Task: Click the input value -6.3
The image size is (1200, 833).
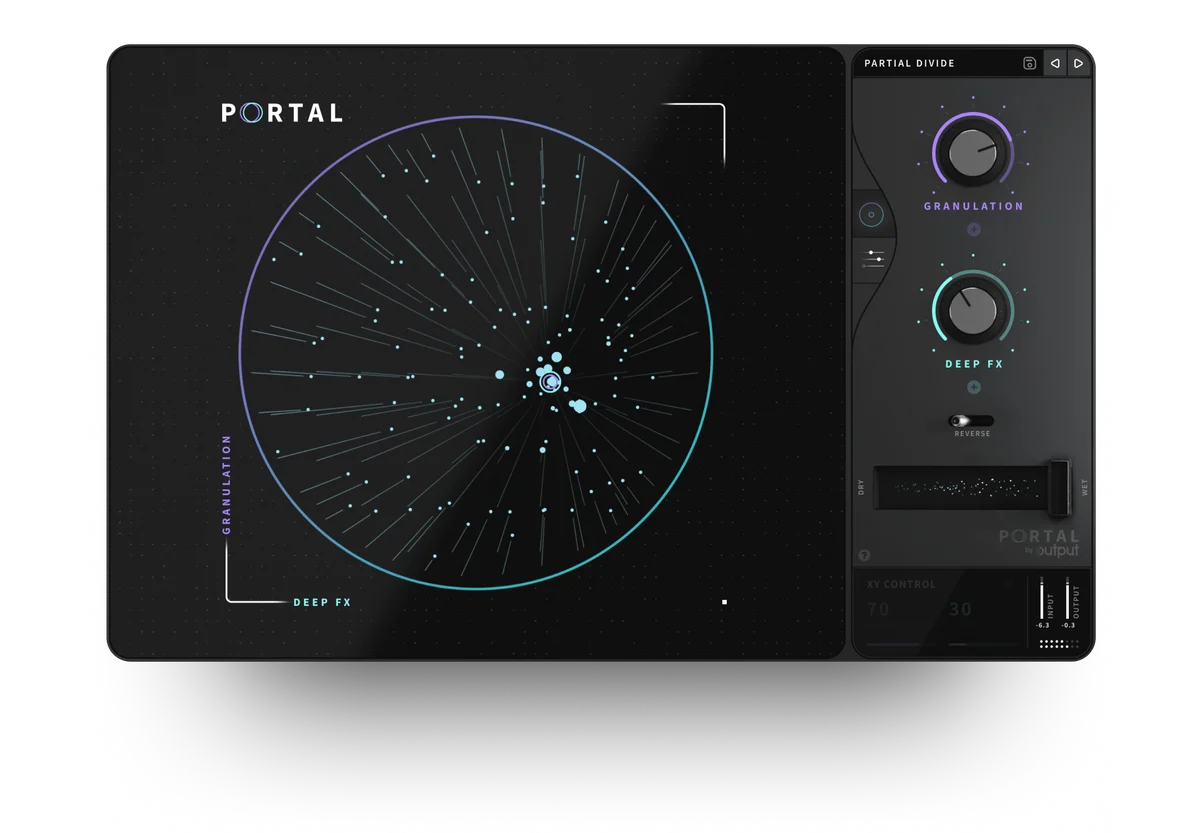Action: click(1043, 625)
